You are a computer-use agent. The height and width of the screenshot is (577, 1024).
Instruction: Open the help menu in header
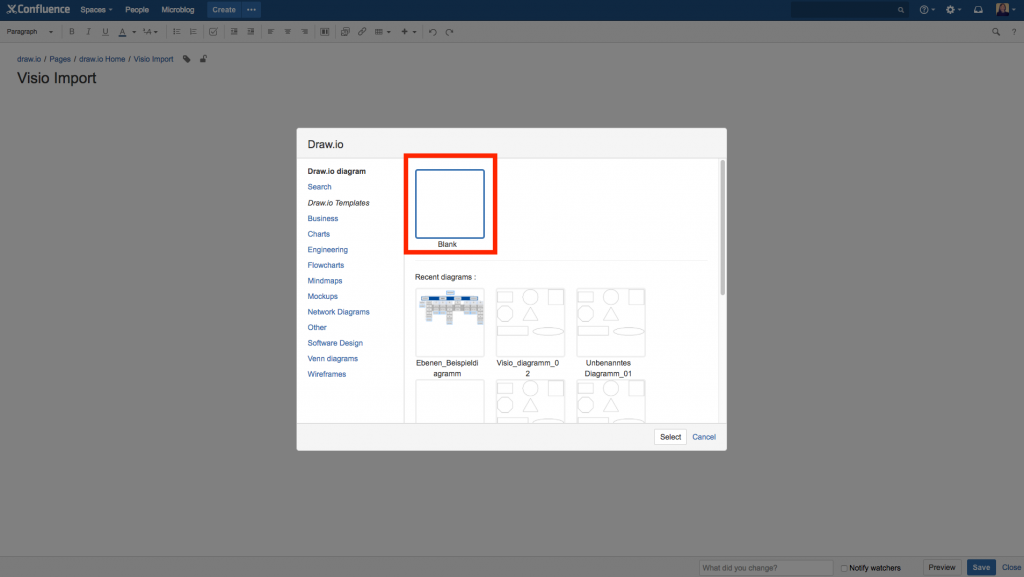pyautogui.click(x=927, y=10)
